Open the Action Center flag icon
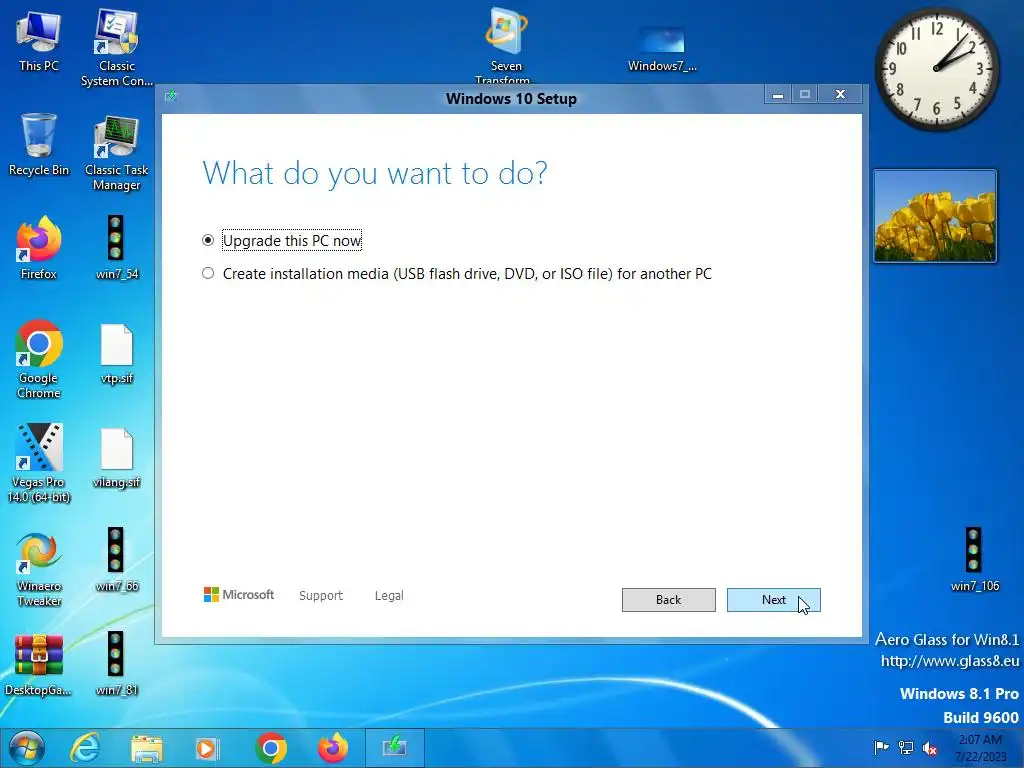The width and height of the screenshot is (1024, 768). [x=881, y=747]
